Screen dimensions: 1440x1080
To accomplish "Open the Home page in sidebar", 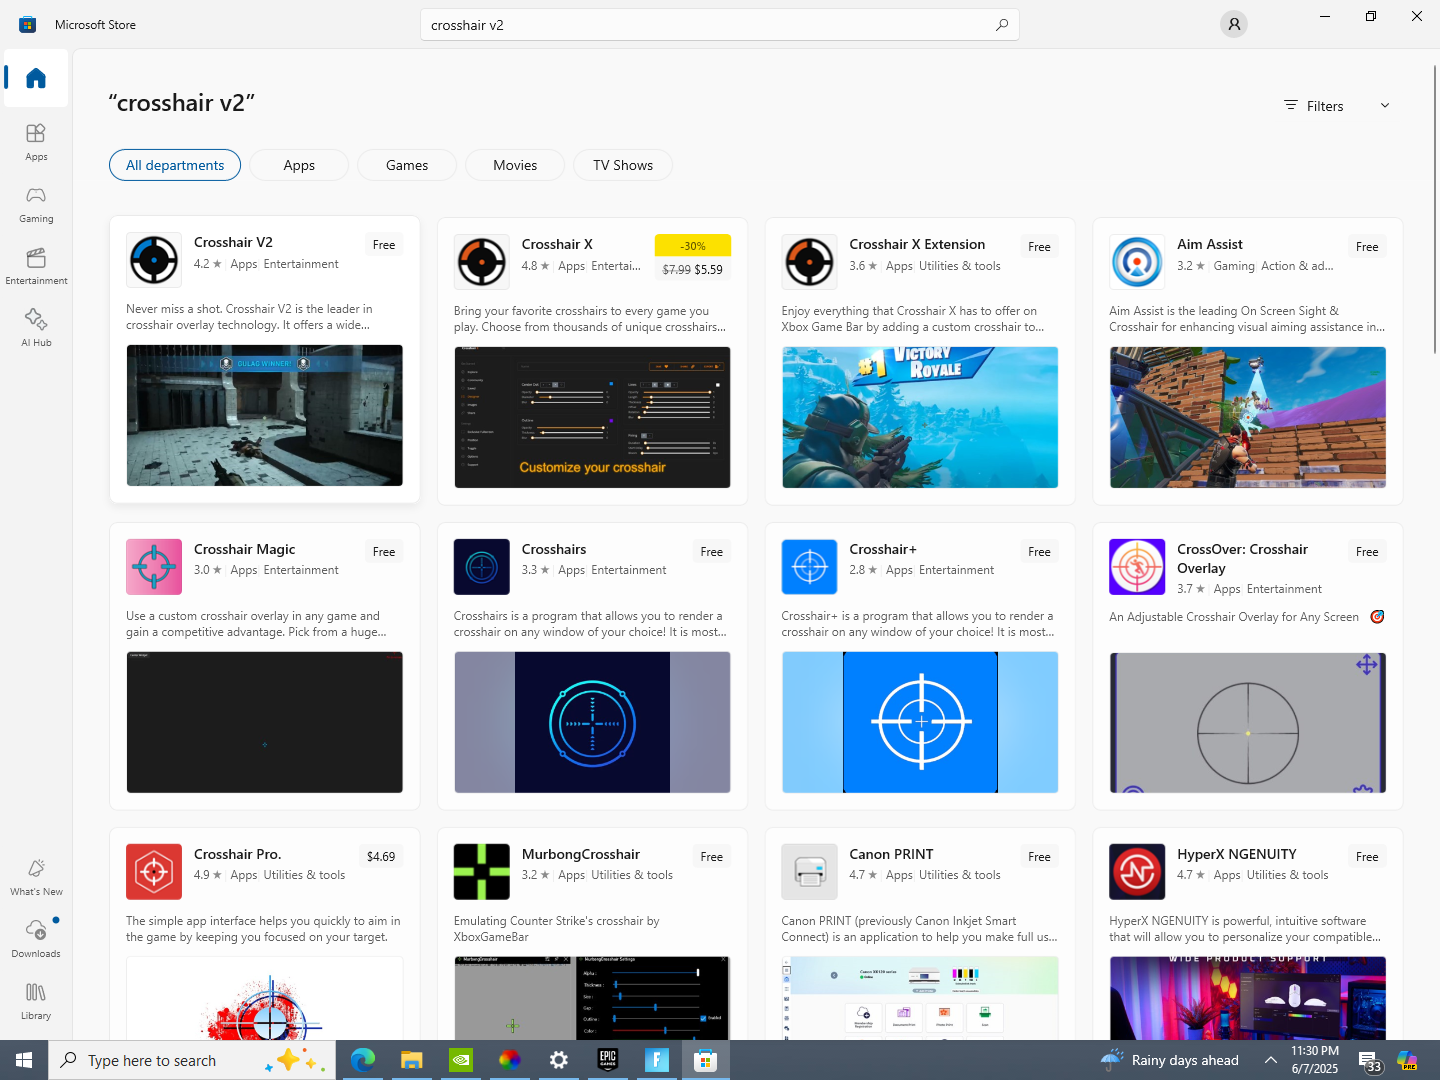I will click(x=36, y=78).
